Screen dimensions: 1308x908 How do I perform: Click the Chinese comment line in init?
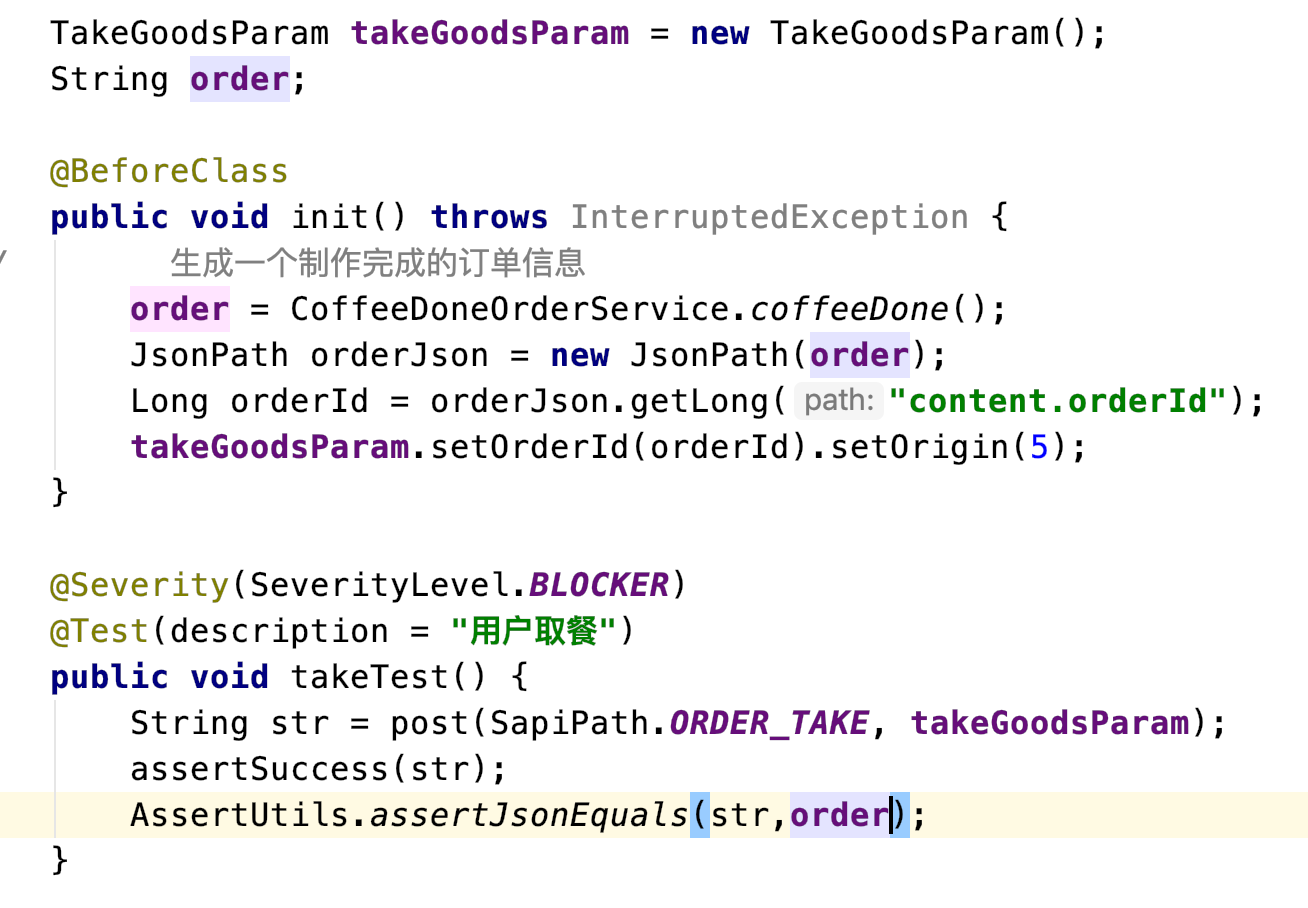tap(377, 263)
